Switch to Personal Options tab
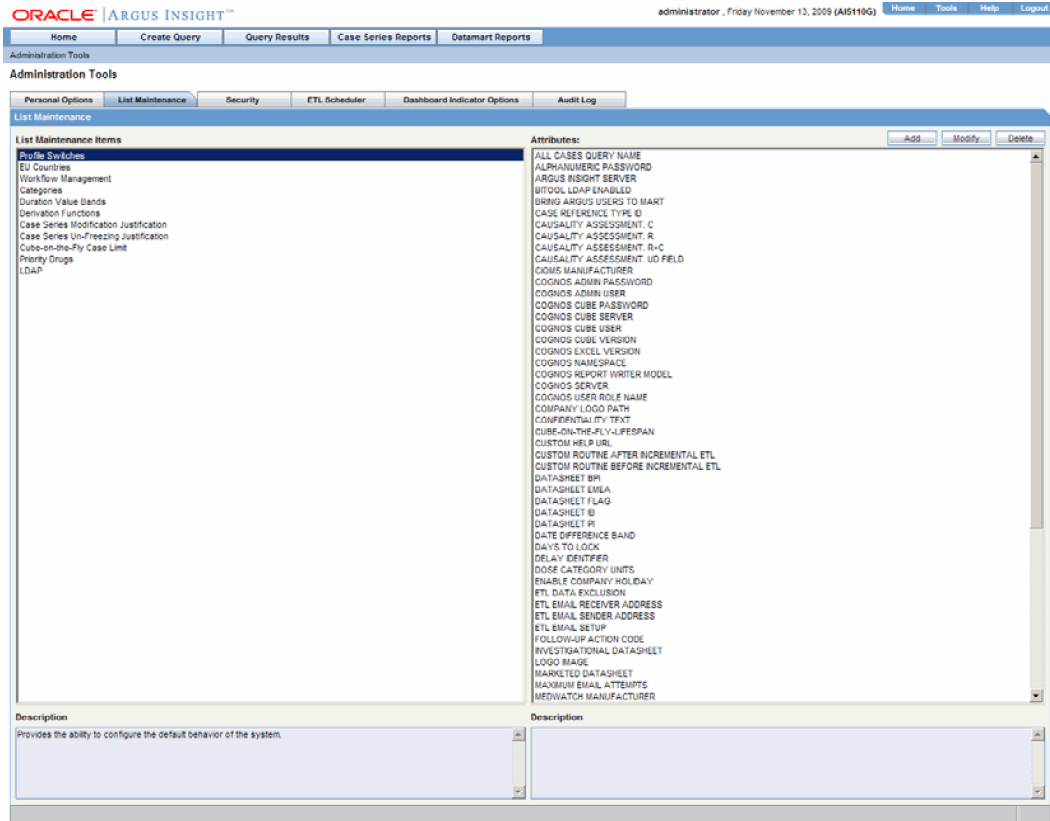Screen dimensions: 1050x821 [x=58, y=100]
